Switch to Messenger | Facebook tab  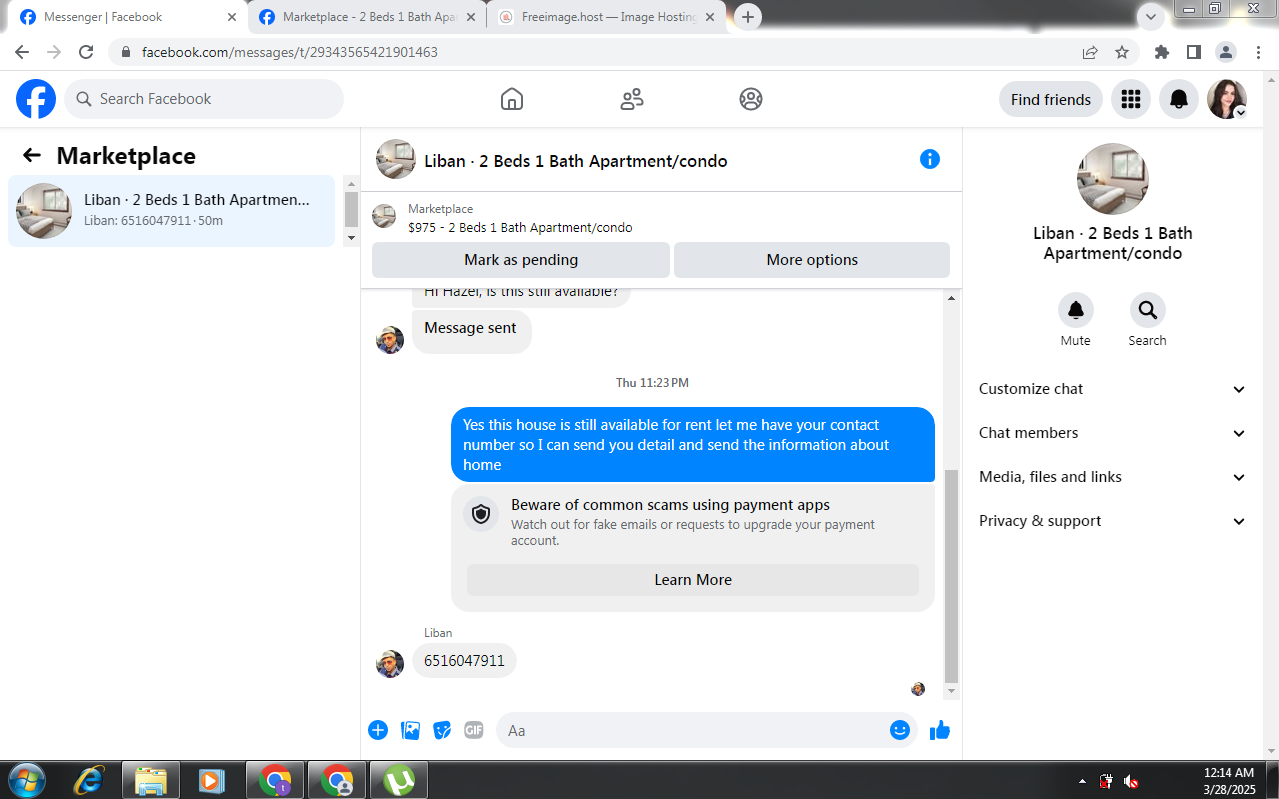point(128,17)
